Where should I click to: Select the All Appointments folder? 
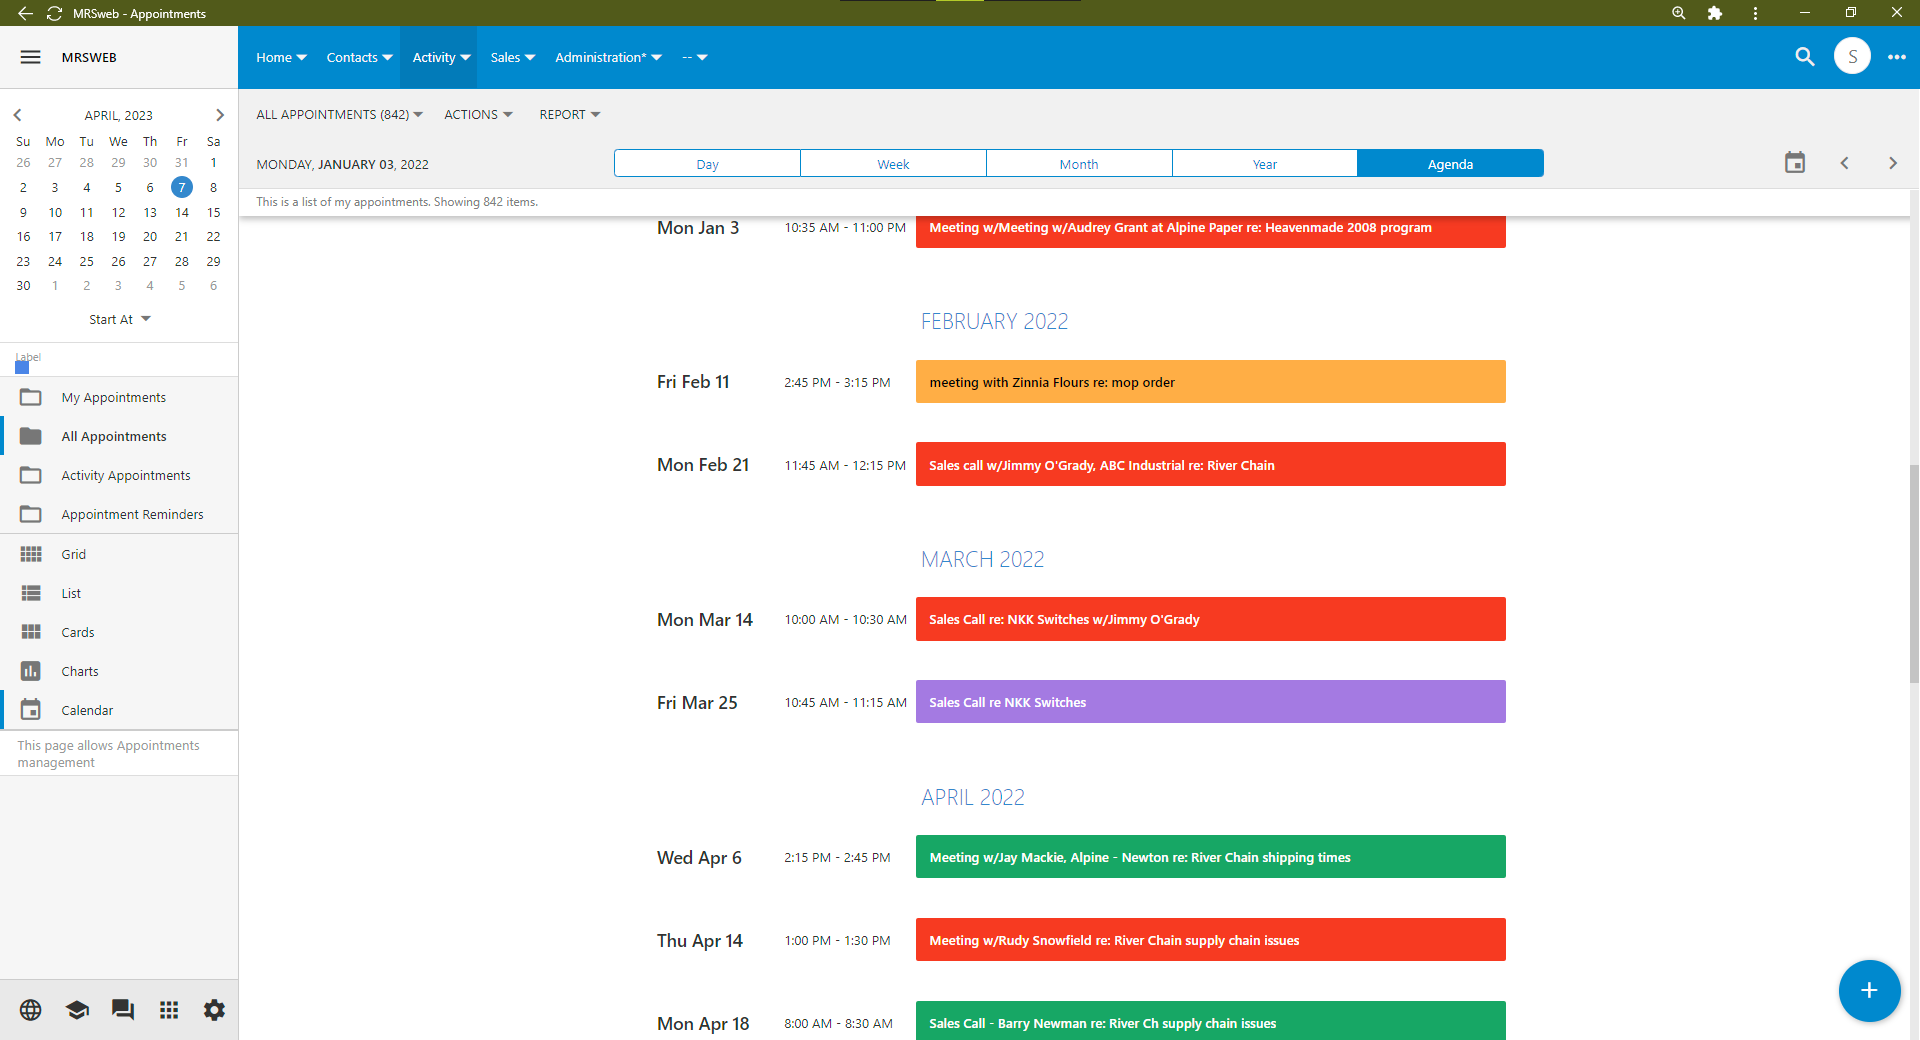(x=113, y=436)
